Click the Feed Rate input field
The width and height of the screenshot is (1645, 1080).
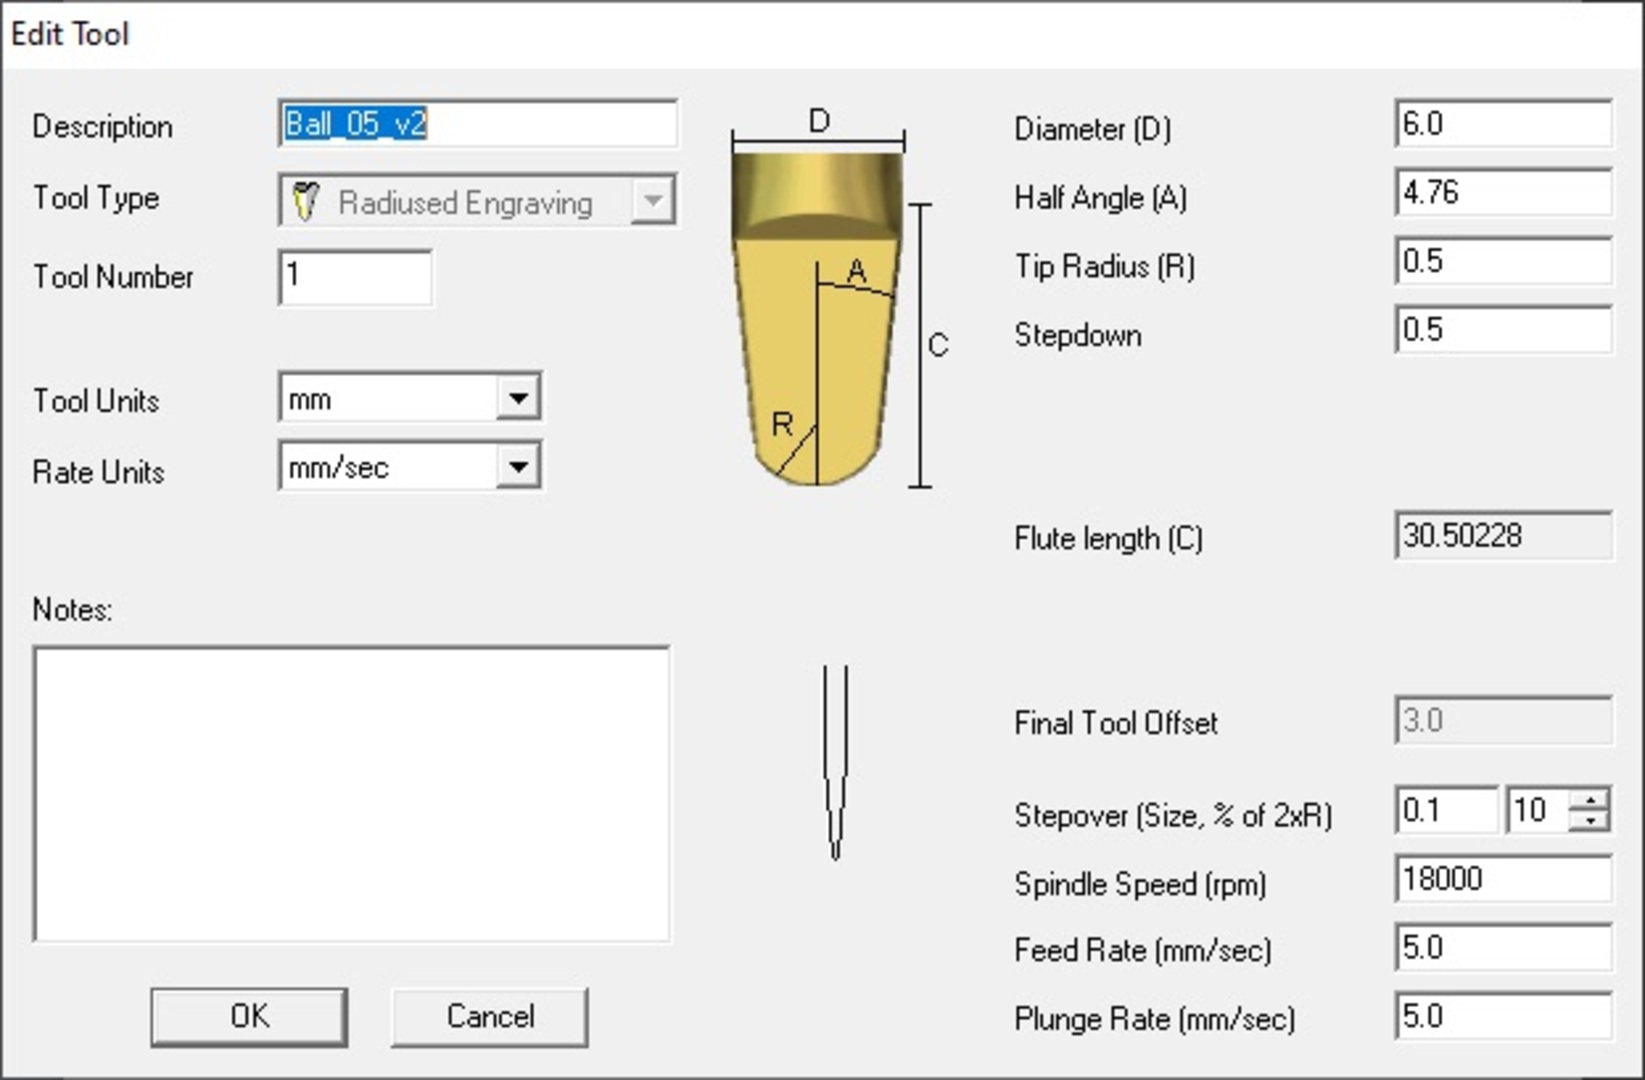click(1503, 947)
